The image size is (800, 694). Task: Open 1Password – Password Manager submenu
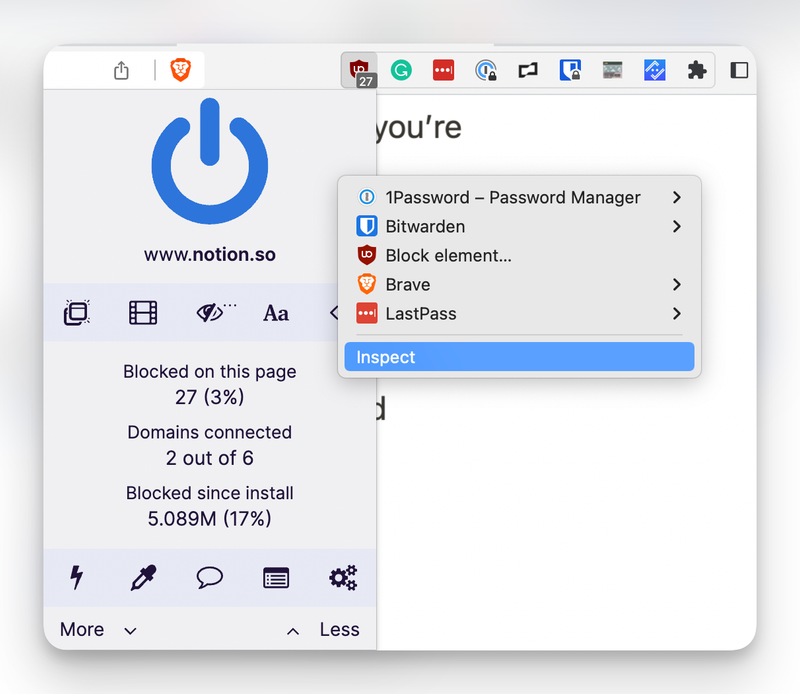[x=519, y=197]
